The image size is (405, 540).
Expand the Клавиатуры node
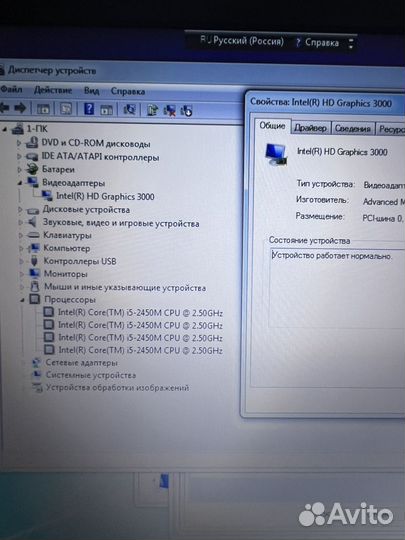pyautogui.click(x=21, y=235)
